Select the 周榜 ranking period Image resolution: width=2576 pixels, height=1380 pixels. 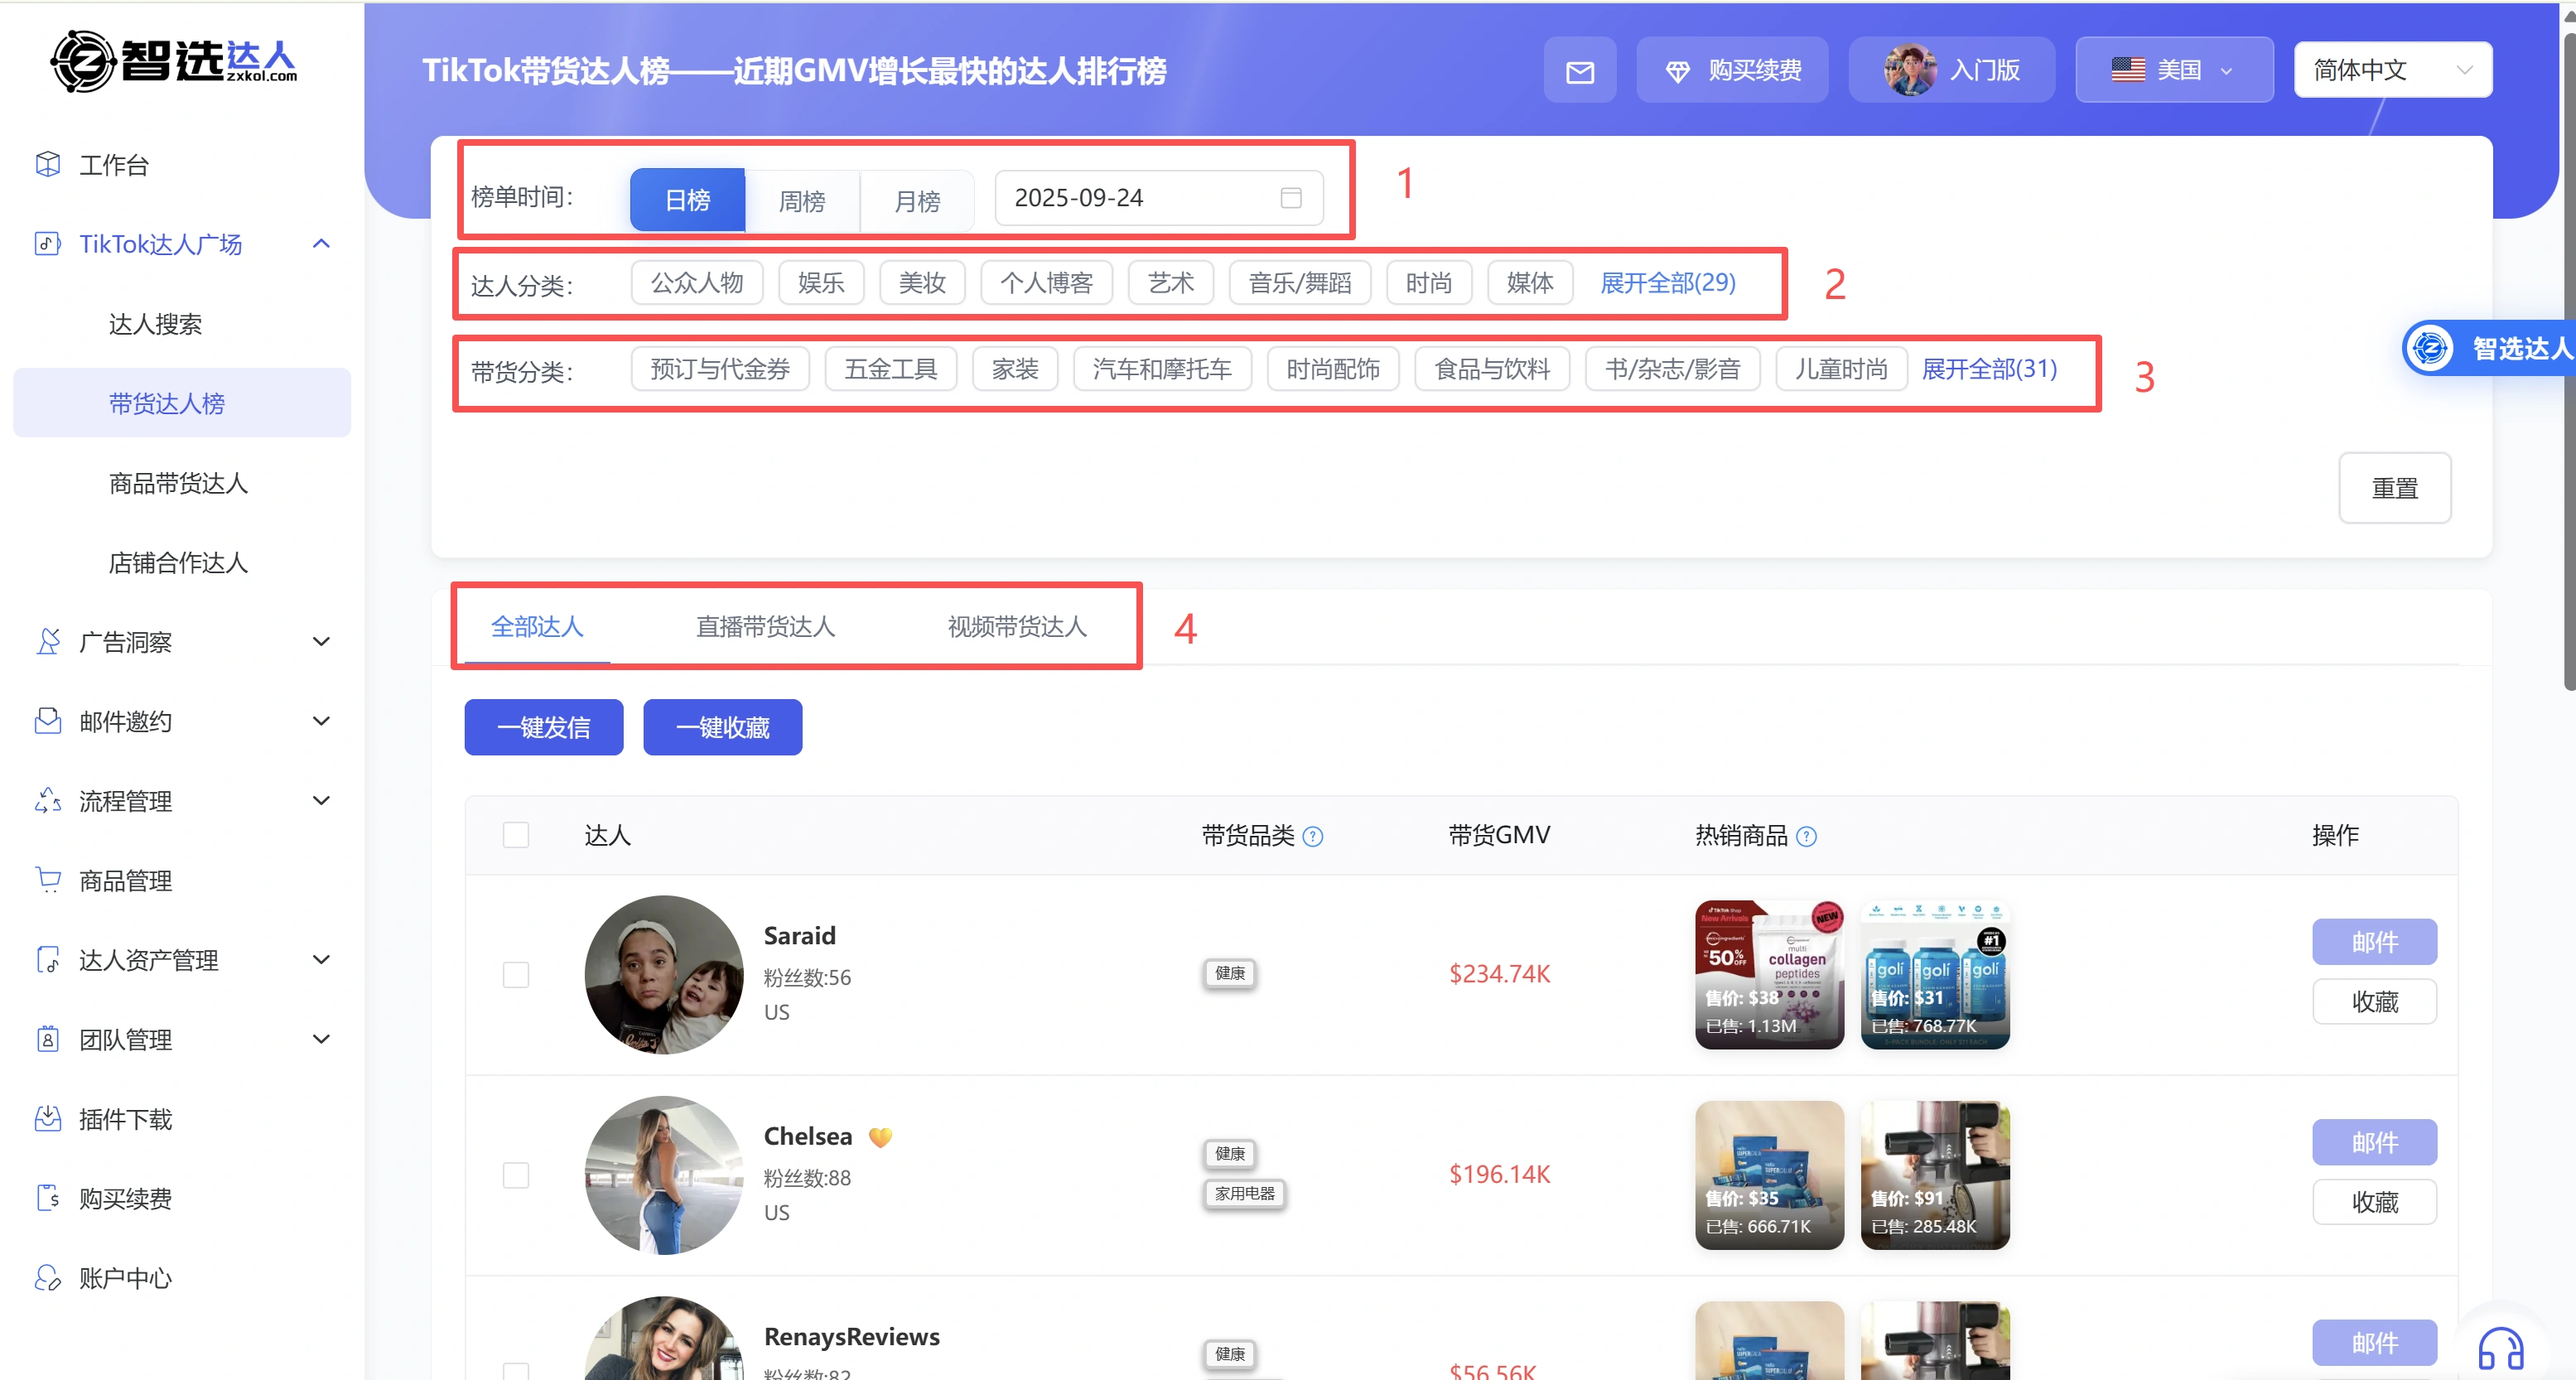click(802, 200)
